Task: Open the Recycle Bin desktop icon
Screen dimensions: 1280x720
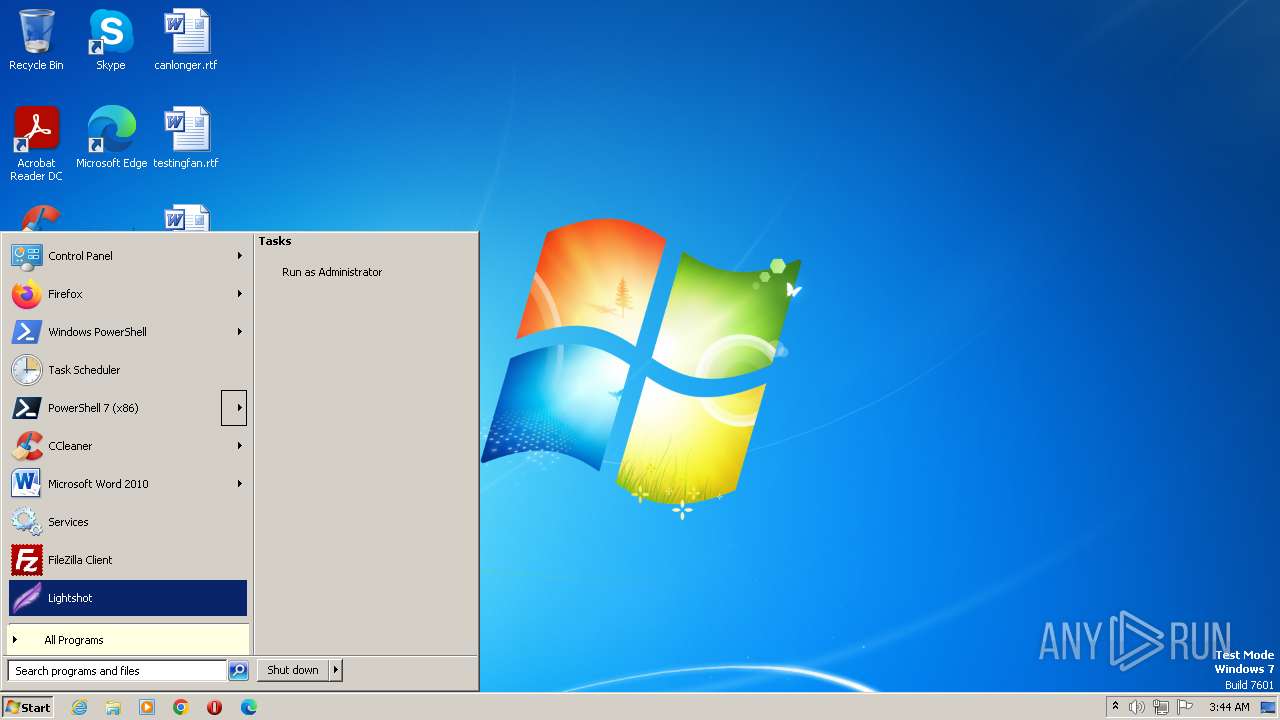Action: click(x=36, y=40)
